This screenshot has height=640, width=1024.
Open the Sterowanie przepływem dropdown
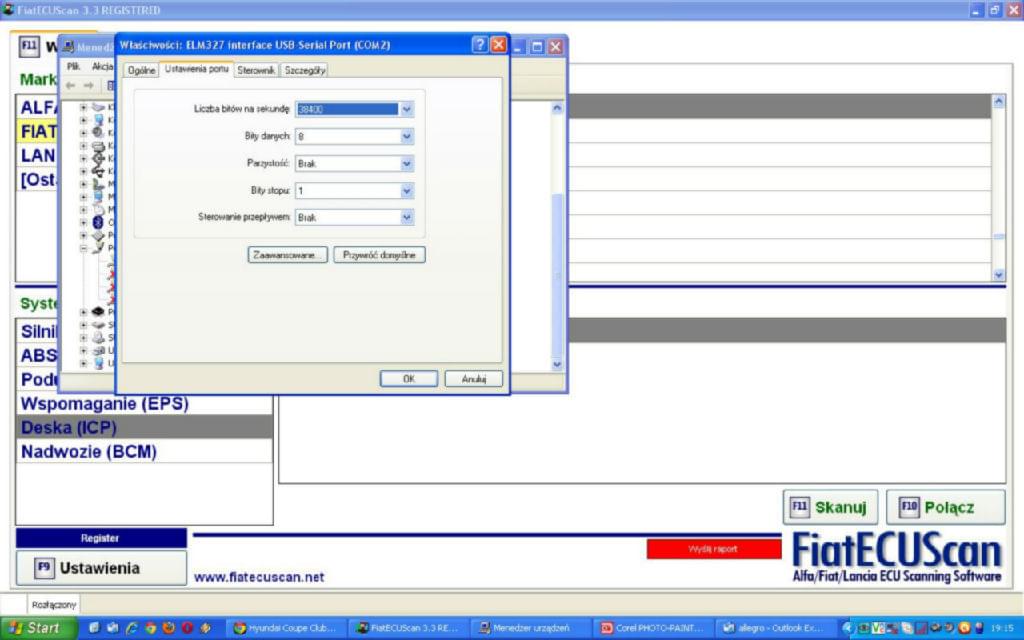pyautogui.click(x=406, y=217)
